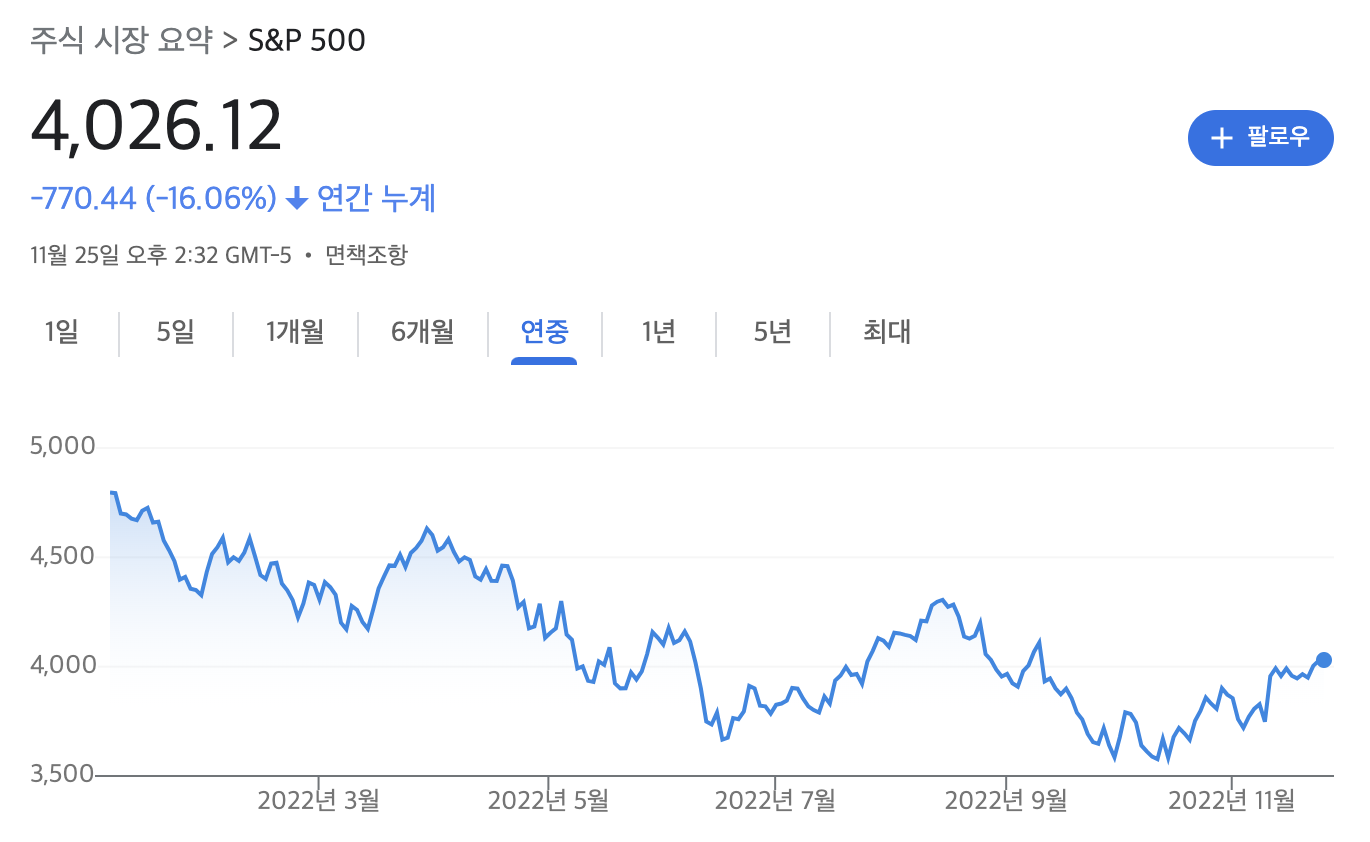The width and height of the screenshot is (1370, 842).
Task: Click the 2022년 9월 x-axis label
Action: coord(1006,801)
